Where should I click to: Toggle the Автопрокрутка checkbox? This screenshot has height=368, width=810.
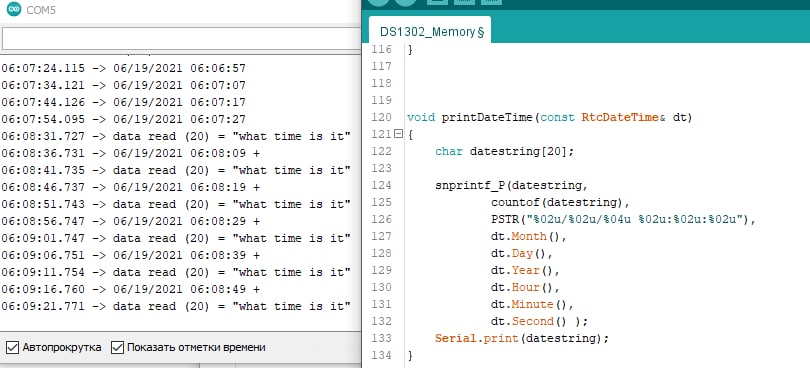[x=12, y=347]
